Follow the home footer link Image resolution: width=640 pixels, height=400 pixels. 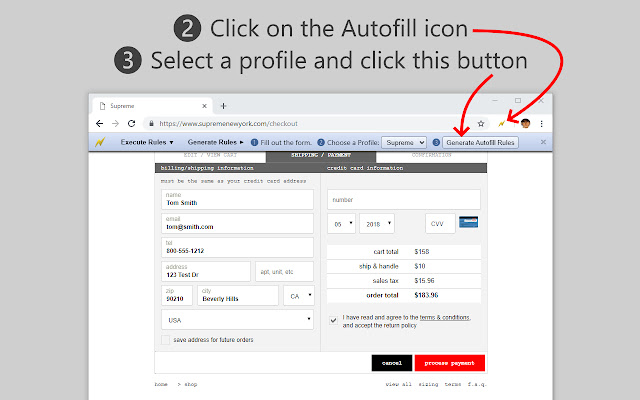[x=161, y=384]
